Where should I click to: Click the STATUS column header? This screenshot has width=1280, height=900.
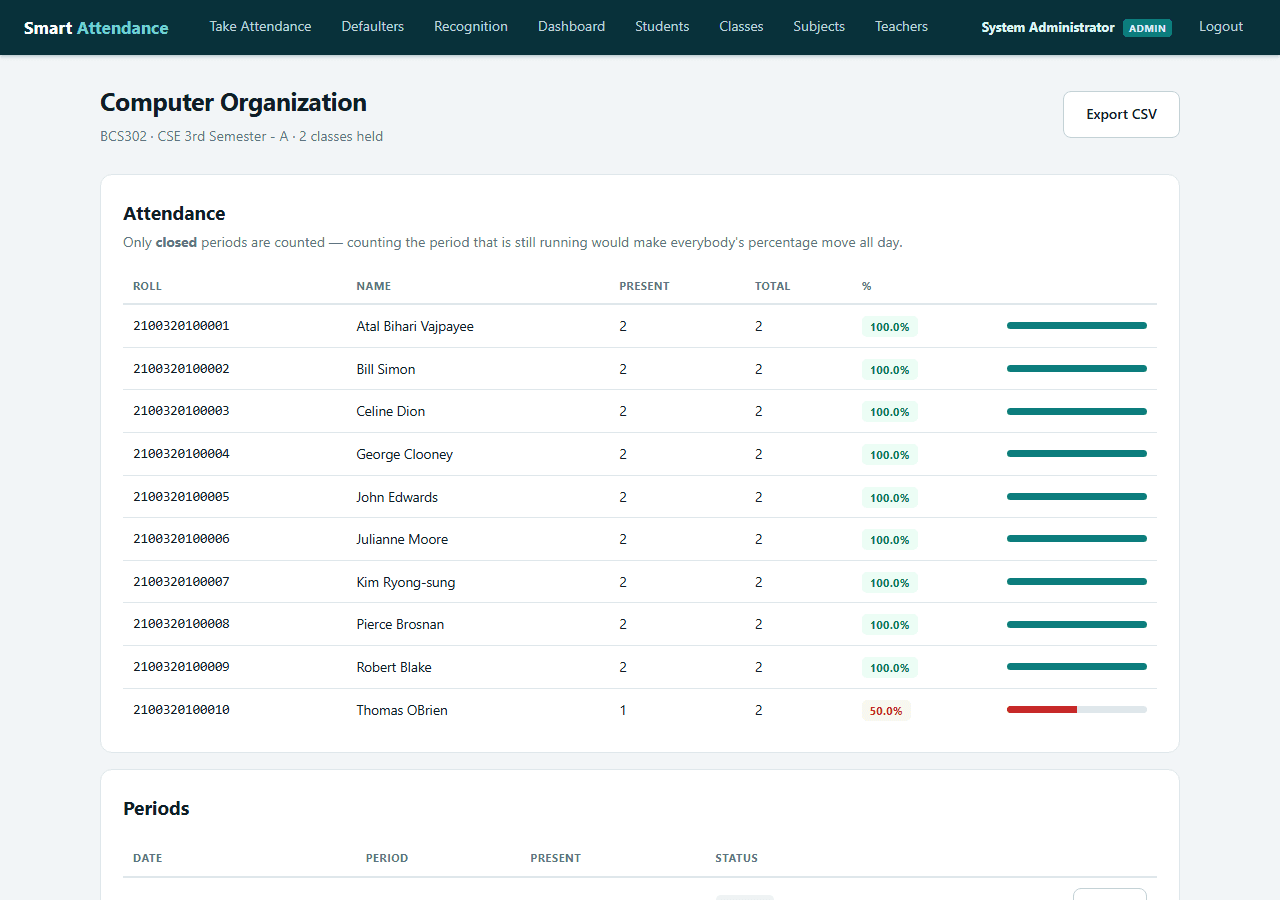(736, 858)
